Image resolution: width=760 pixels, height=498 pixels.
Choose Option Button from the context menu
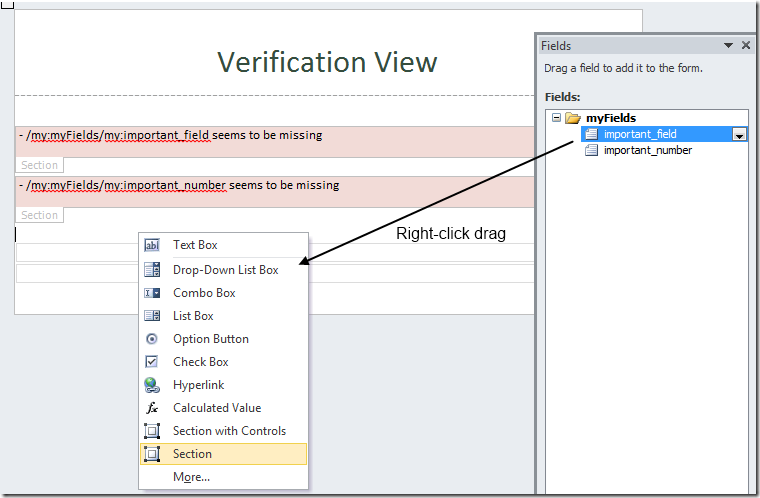point(210,339)
